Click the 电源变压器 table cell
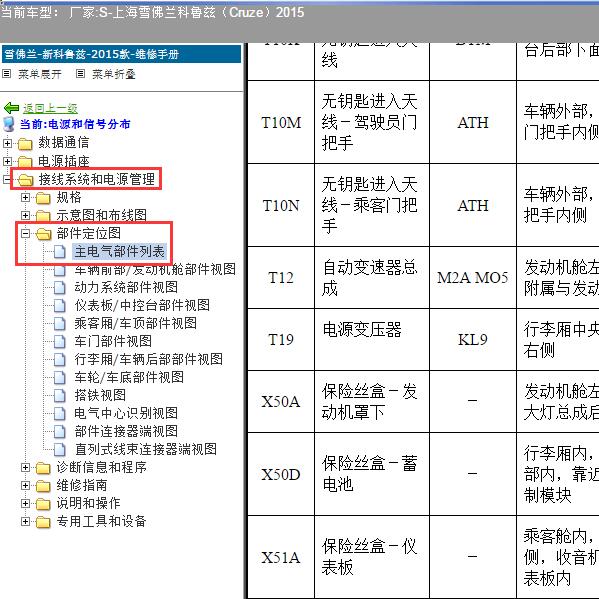Image resolution: width=599 pixels, height=599 pixels. [372, 339]
